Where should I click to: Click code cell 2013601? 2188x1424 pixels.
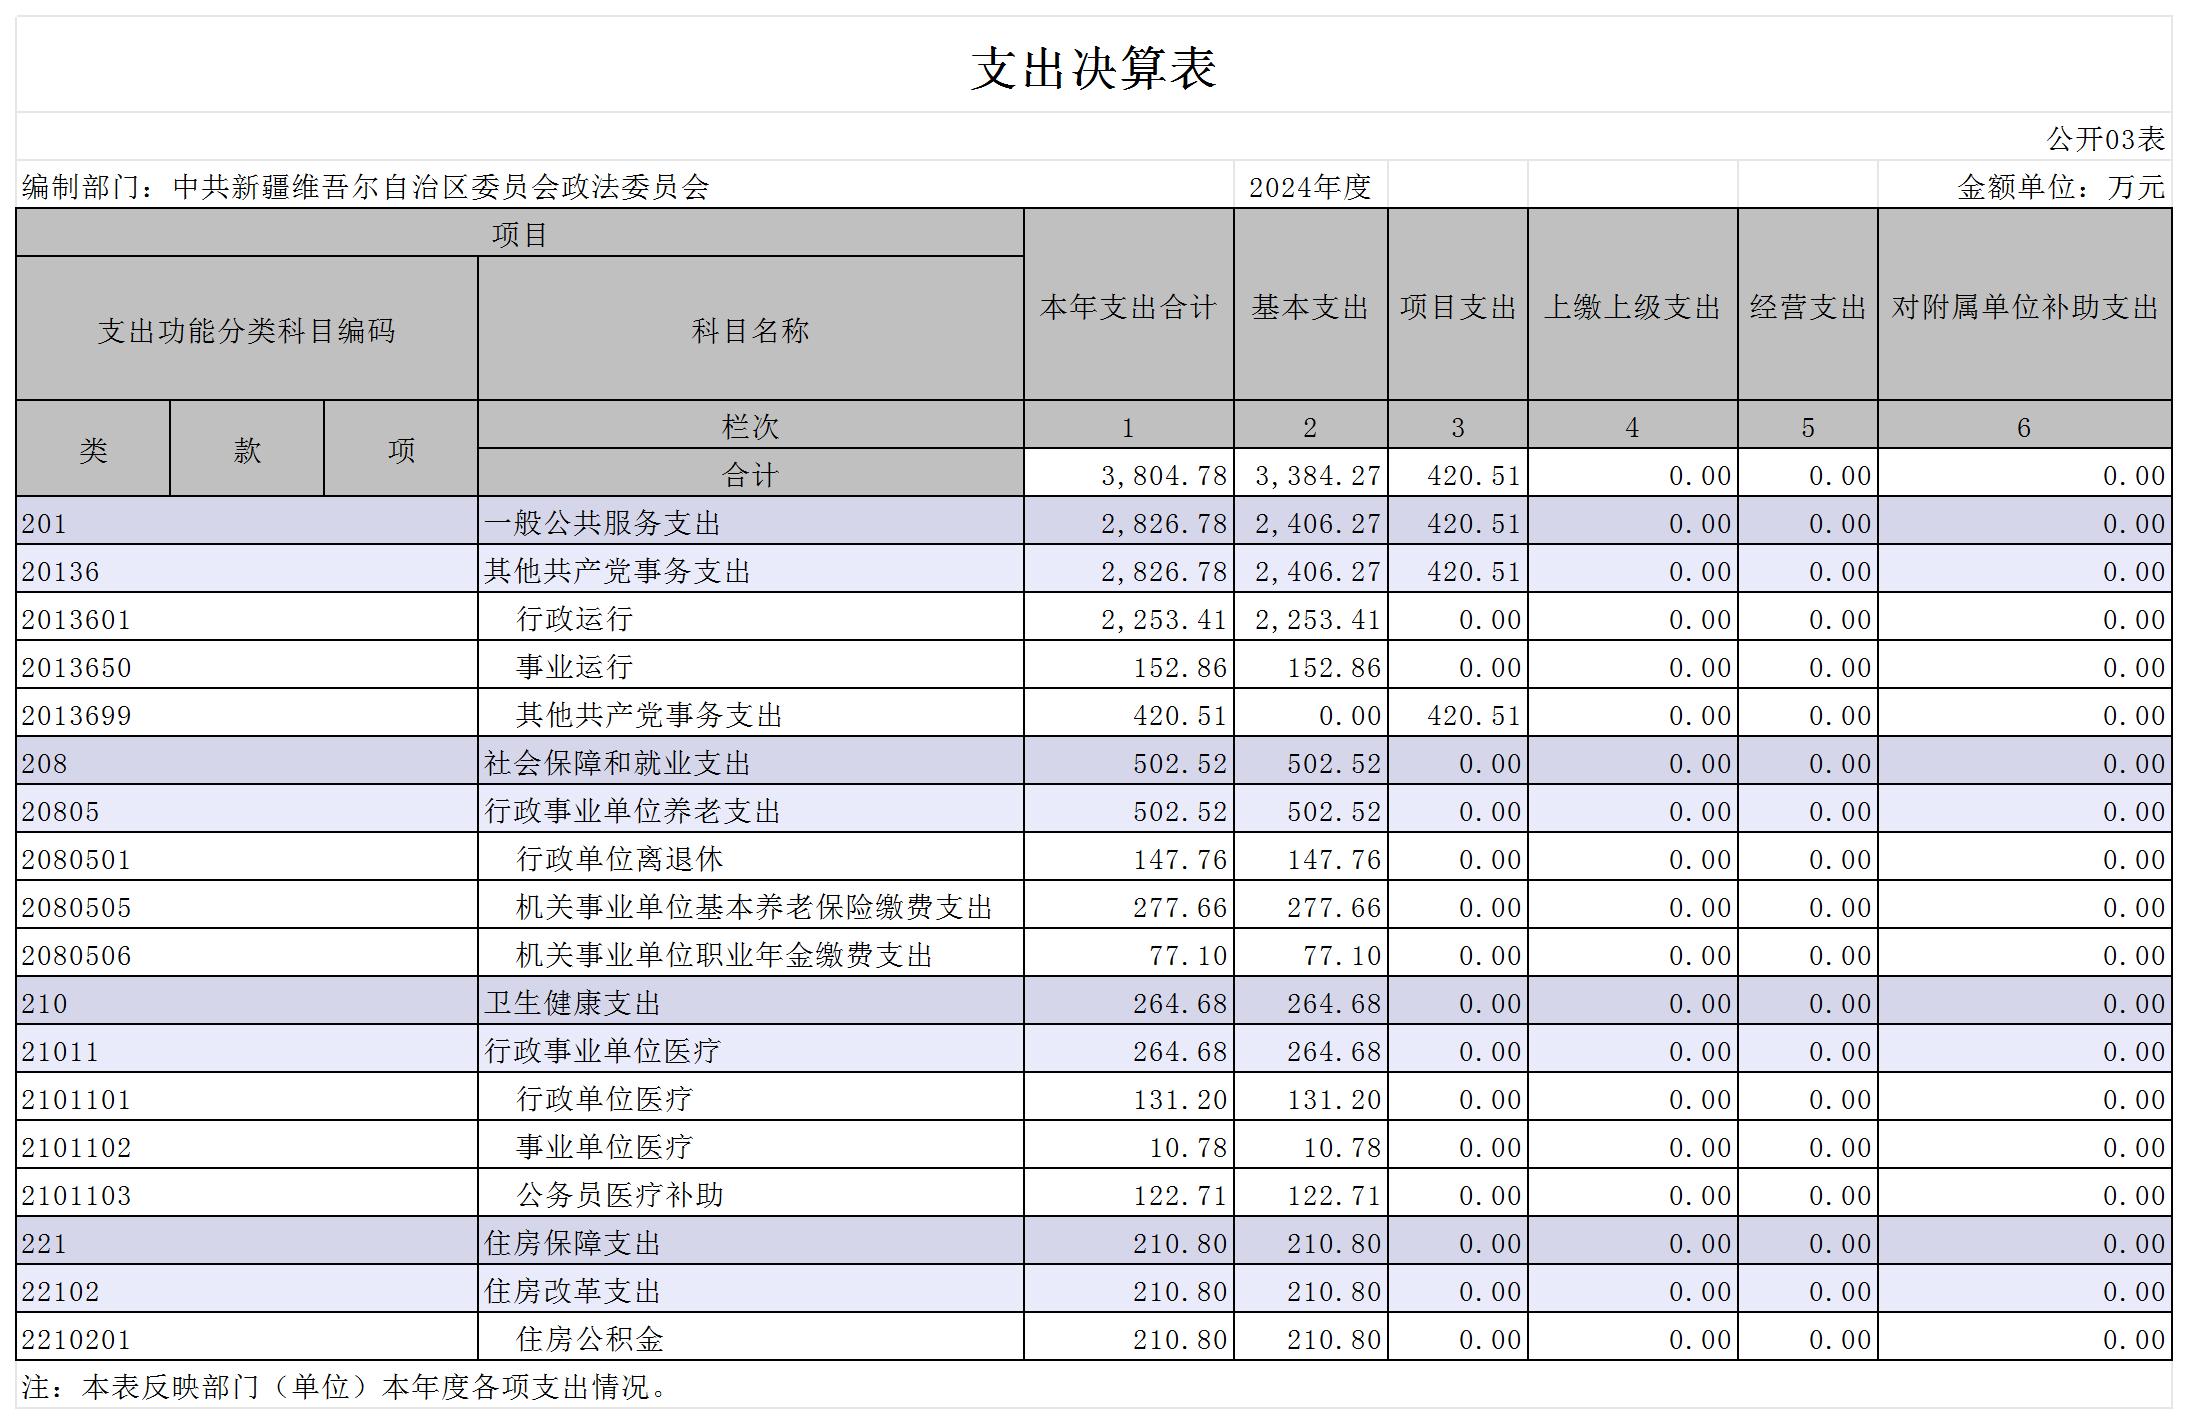[x=76, y=619]
